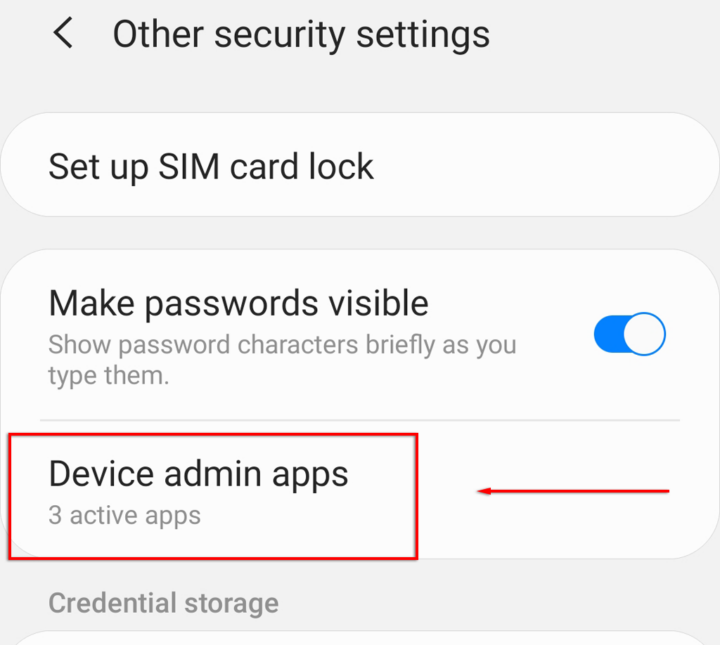This screenshot has width=720, height=645.
Task: Tap the back arrow icon
Action: point(62,34)
